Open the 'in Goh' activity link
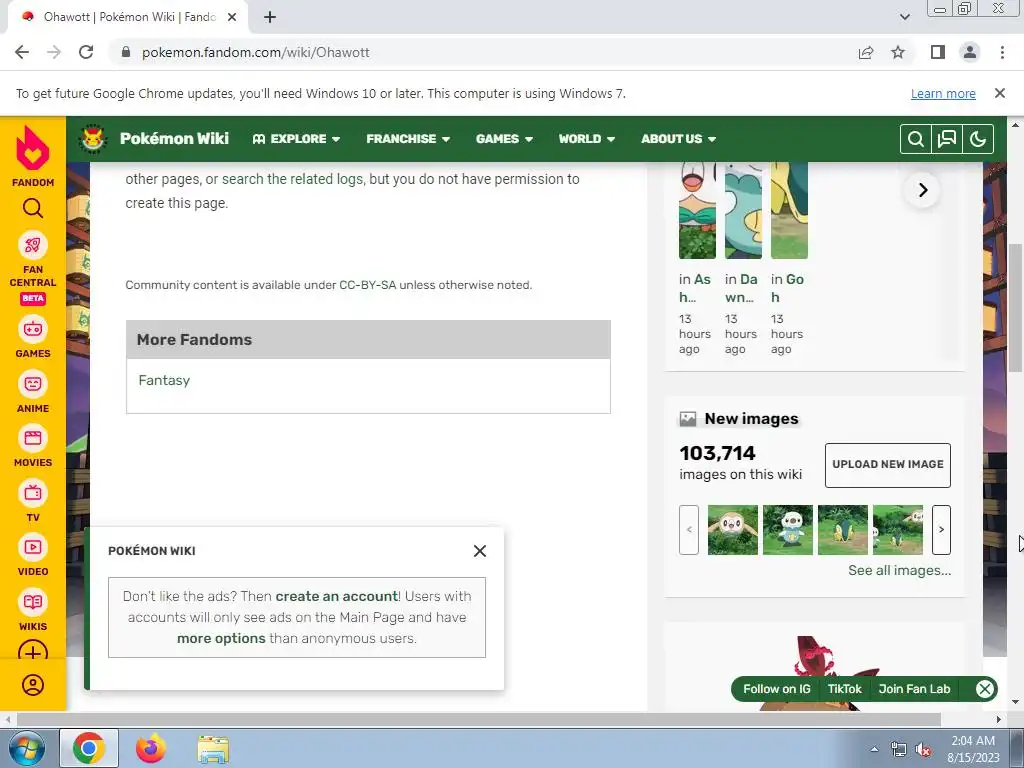This screenshot has height=768, width=1024. [787, 288]
